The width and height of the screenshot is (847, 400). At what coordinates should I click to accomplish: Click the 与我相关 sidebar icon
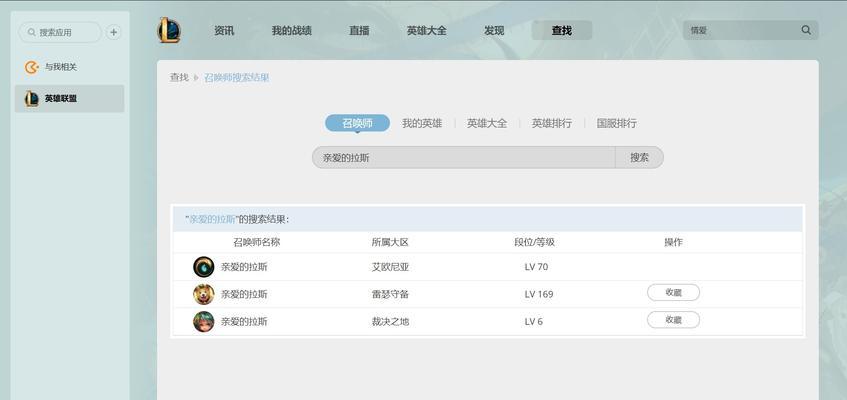click(x=32, y=67)
